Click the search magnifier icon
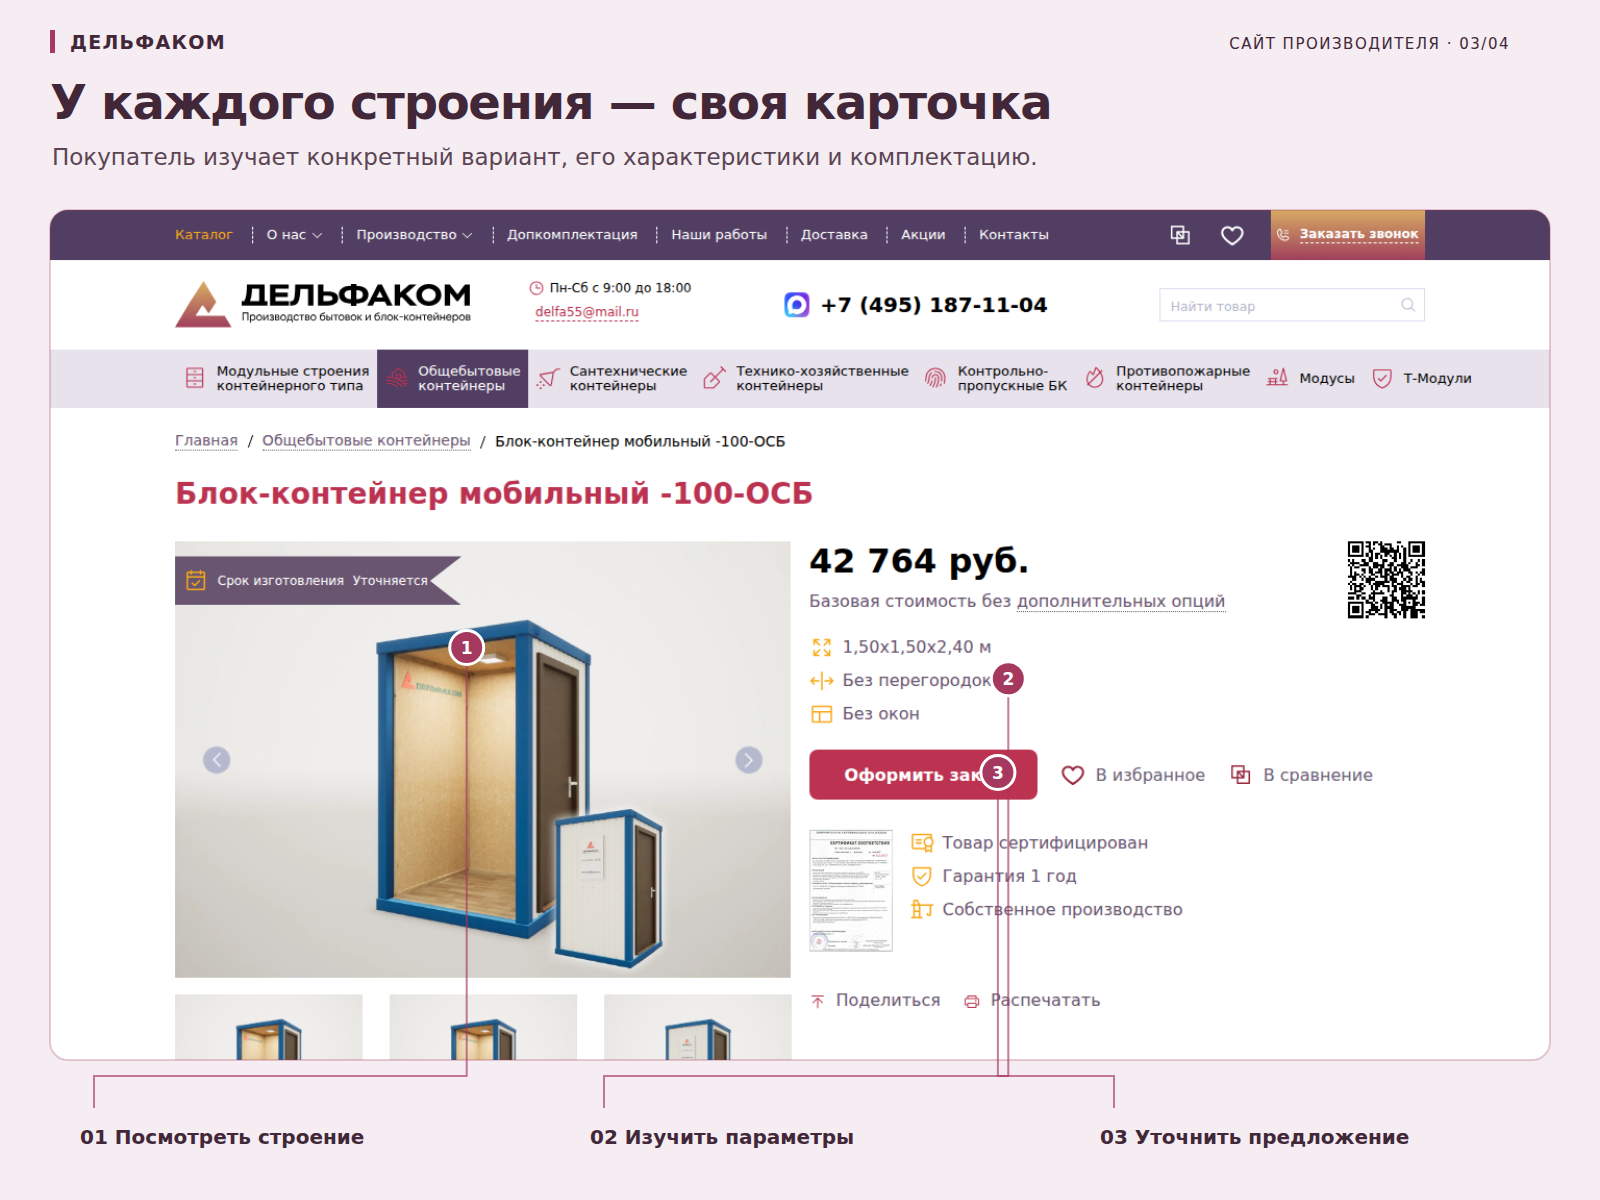The height and width of the screenshot is (1200, 1600). [1408, 305]
